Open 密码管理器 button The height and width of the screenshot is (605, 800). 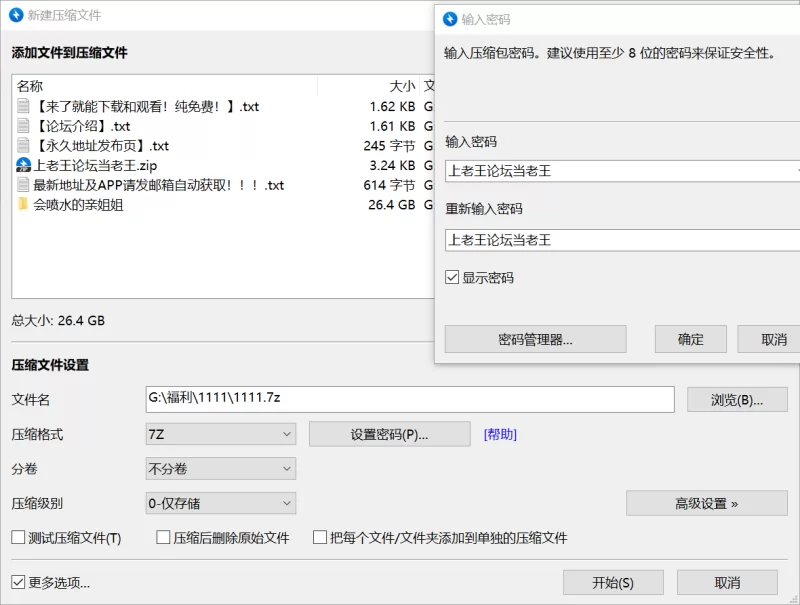tap(535, 339)
